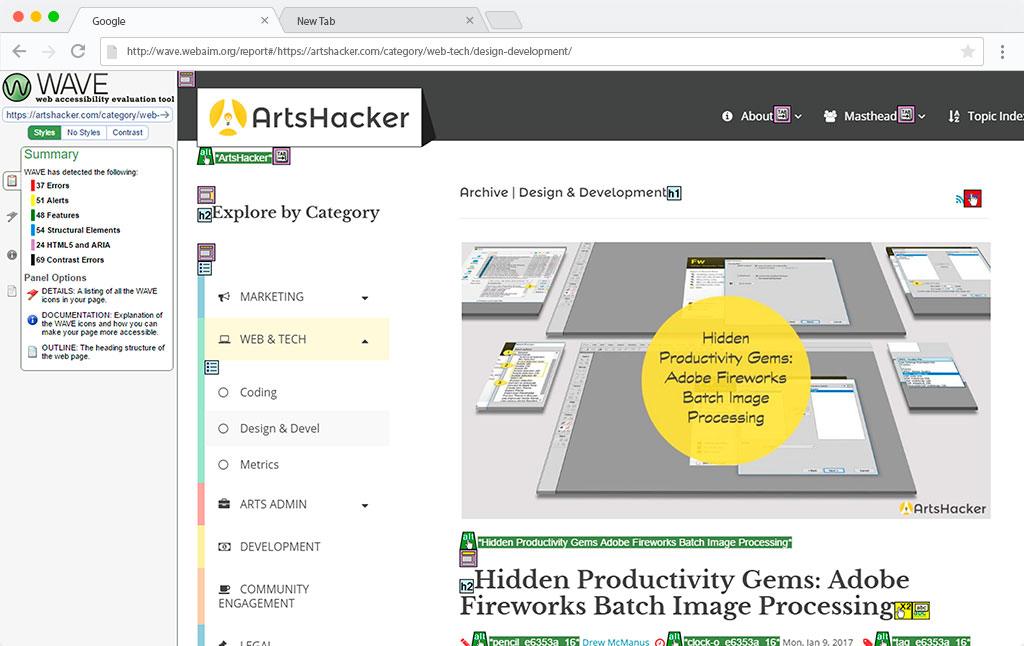This screenshot has width=1024, height=646.
Task: Click the "Archive | Design & Development" heading text
Action: pyautogui.click(x=563, y=193)
